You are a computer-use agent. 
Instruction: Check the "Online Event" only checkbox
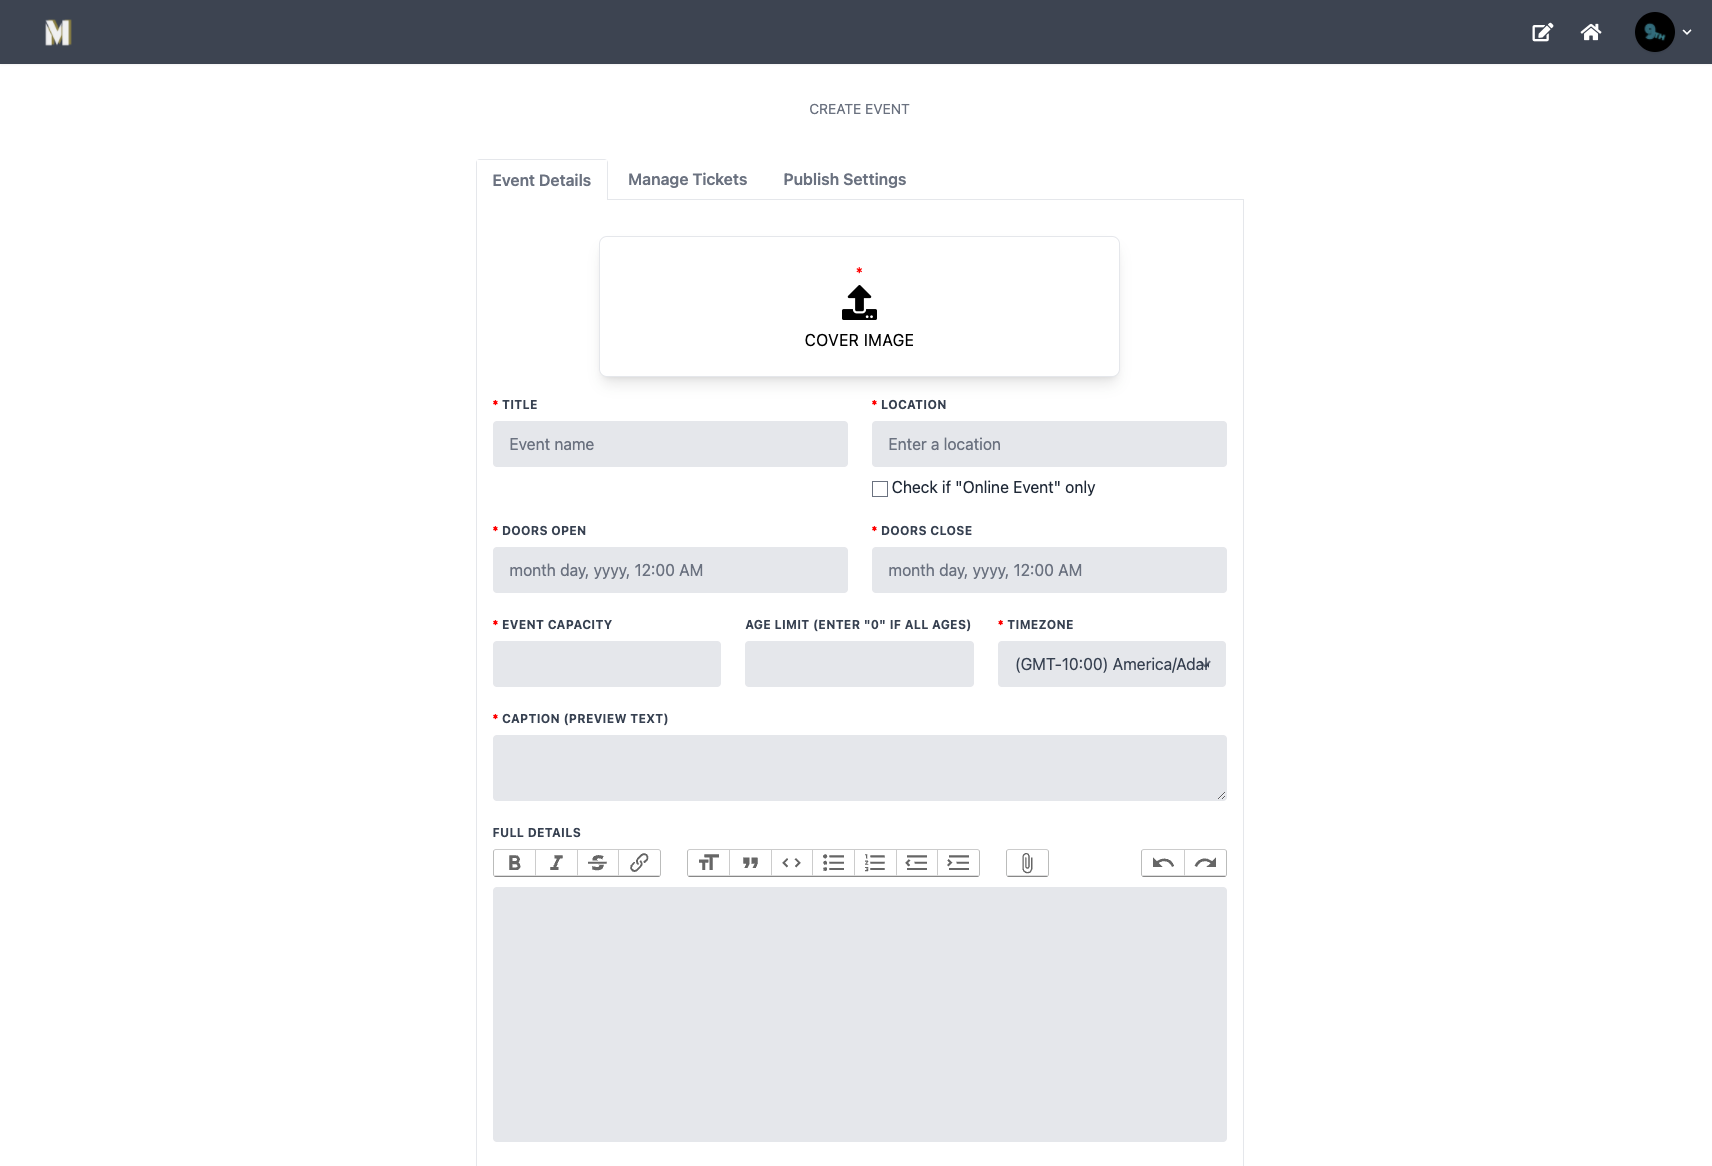click(880, 489)
